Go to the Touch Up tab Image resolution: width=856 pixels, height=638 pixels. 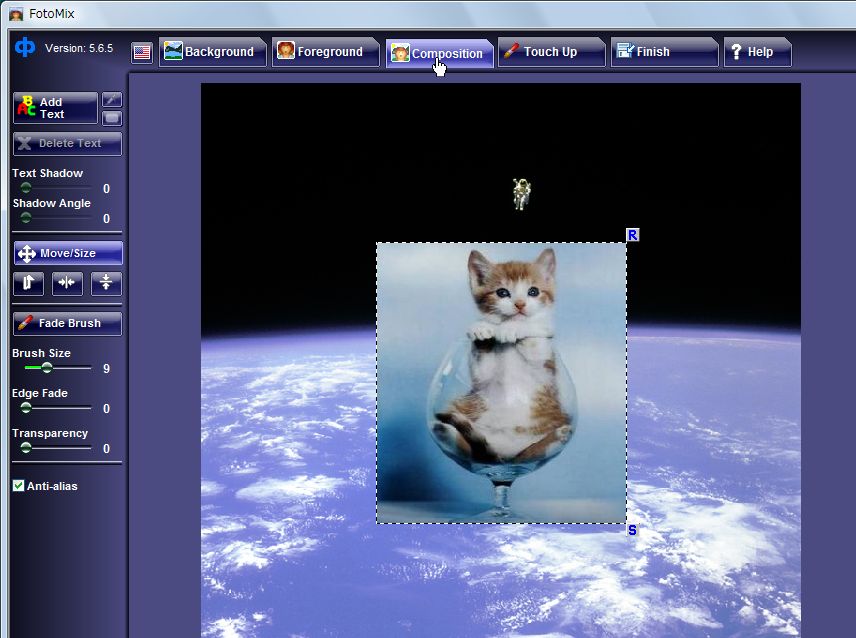pos(551,52)
